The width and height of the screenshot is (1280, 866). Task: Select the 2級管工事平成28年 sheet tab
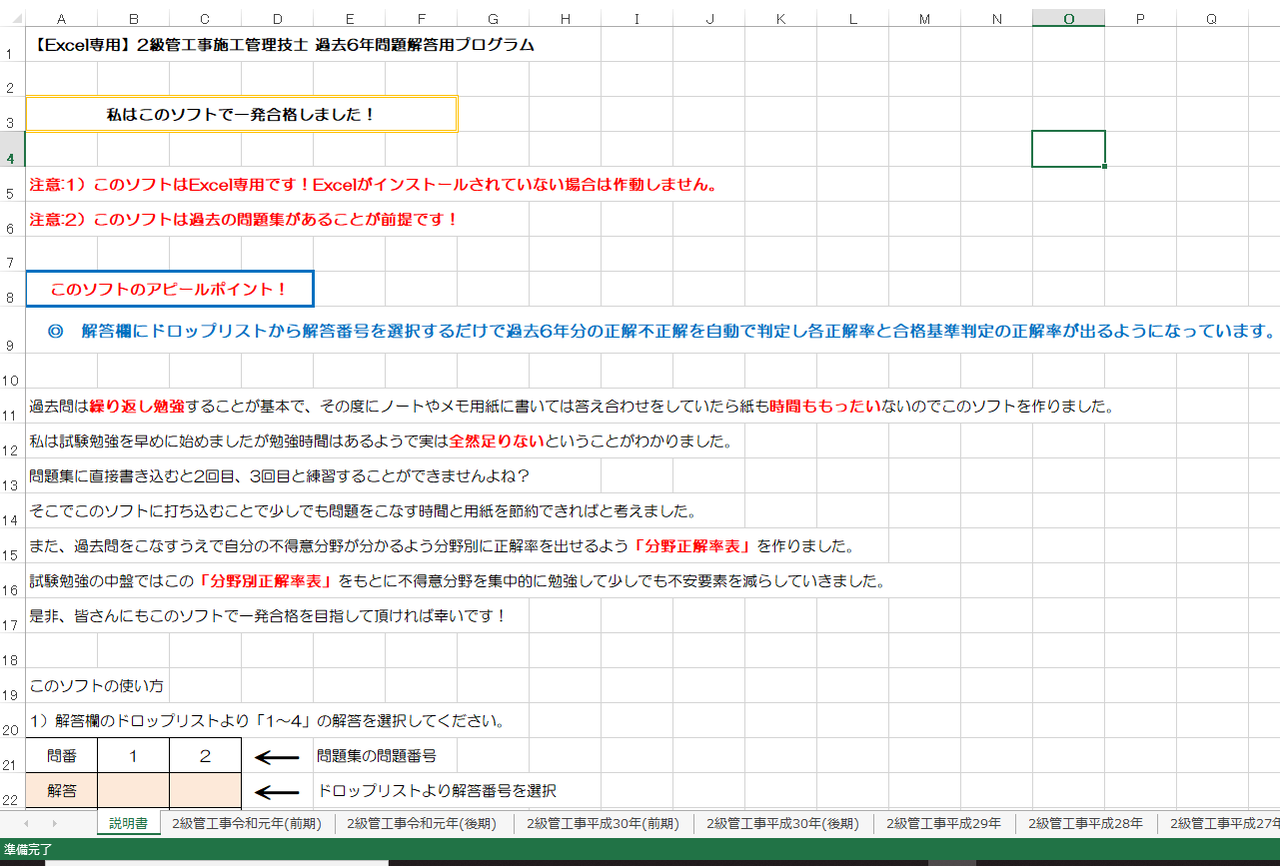1085,824
